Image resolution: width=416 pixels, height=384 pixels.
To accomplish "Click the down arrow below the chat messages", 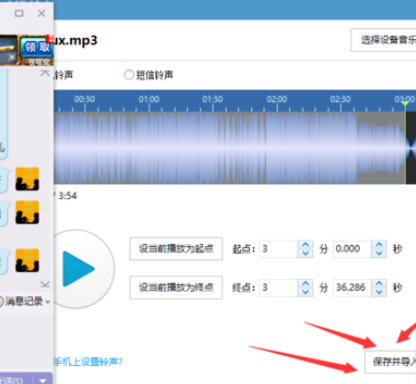I will [45, 284].
